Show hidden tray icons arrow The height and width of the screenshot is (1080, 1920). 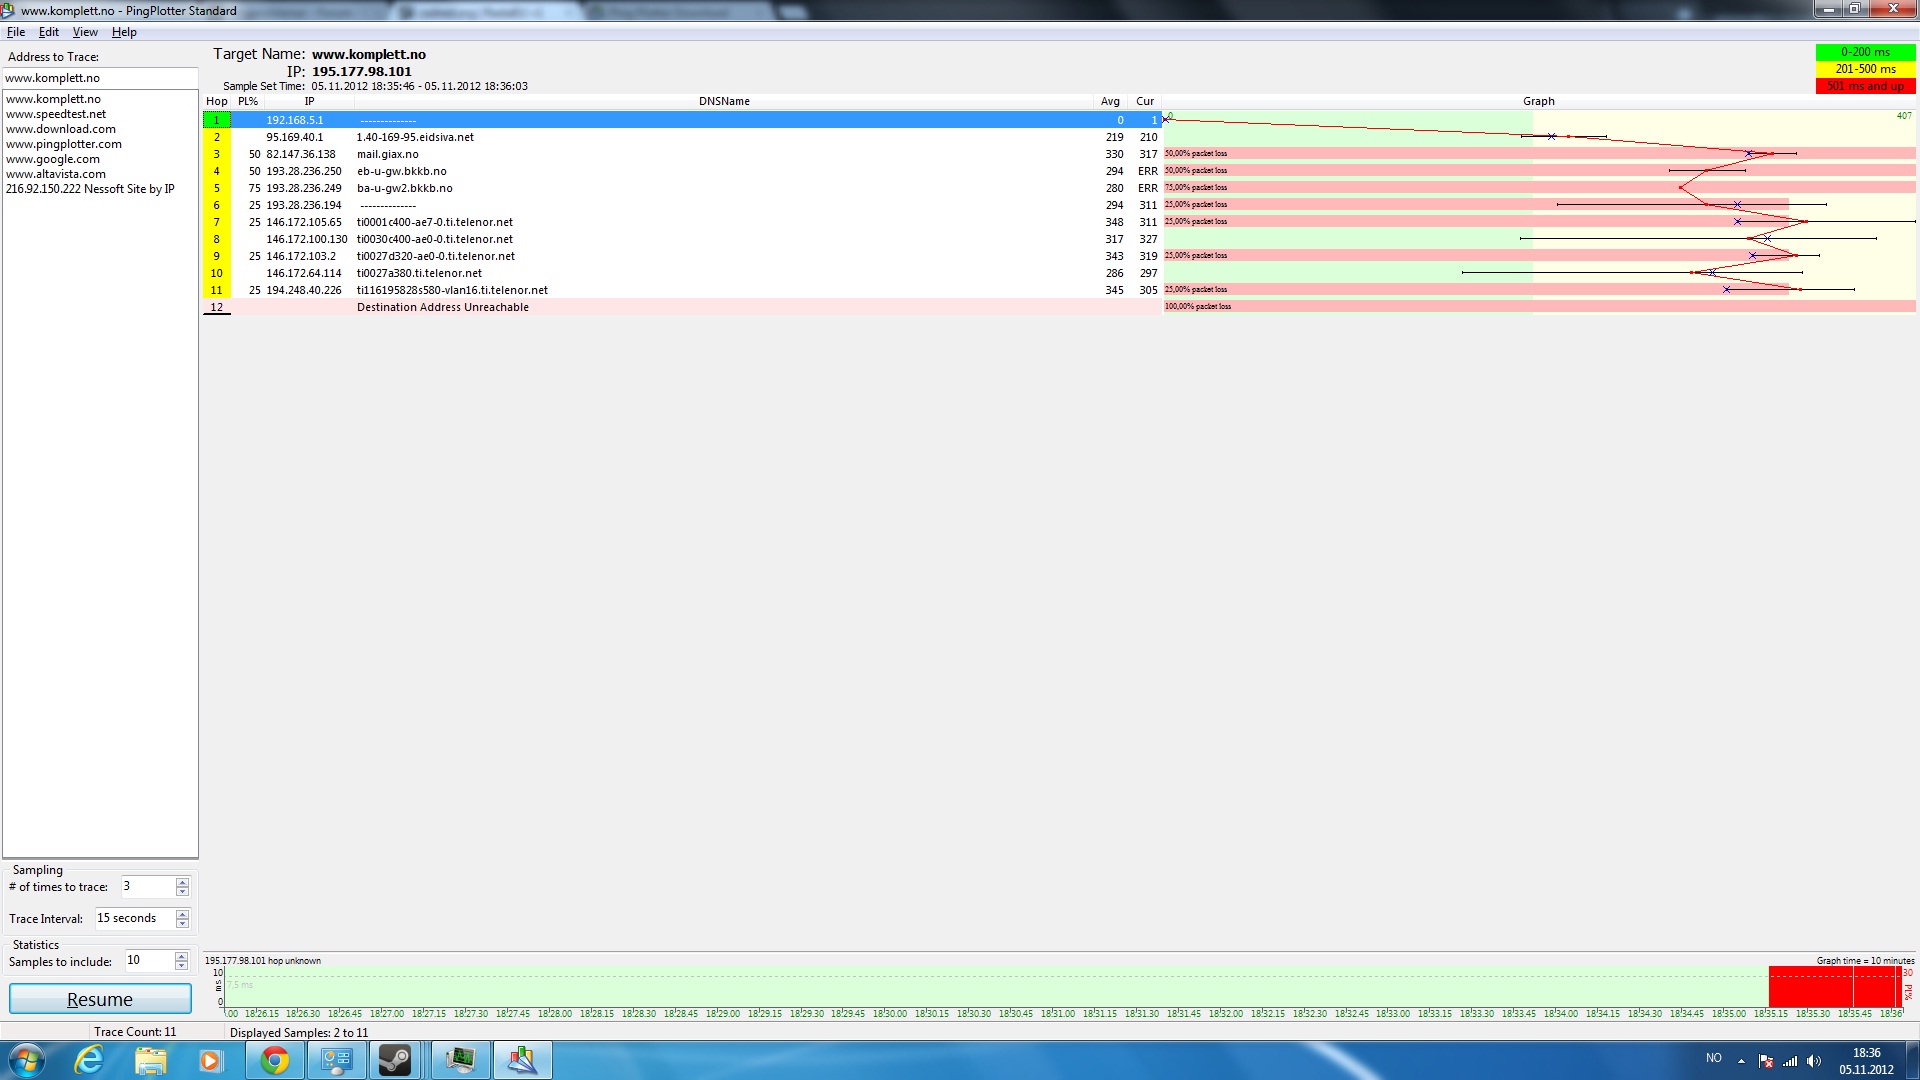[x=1741, y=1061]
